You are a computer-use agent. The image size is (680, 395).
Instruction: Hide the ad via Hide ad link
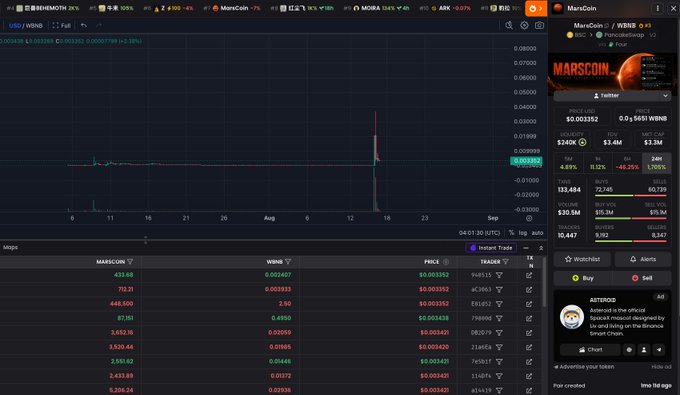click(661, 367)
